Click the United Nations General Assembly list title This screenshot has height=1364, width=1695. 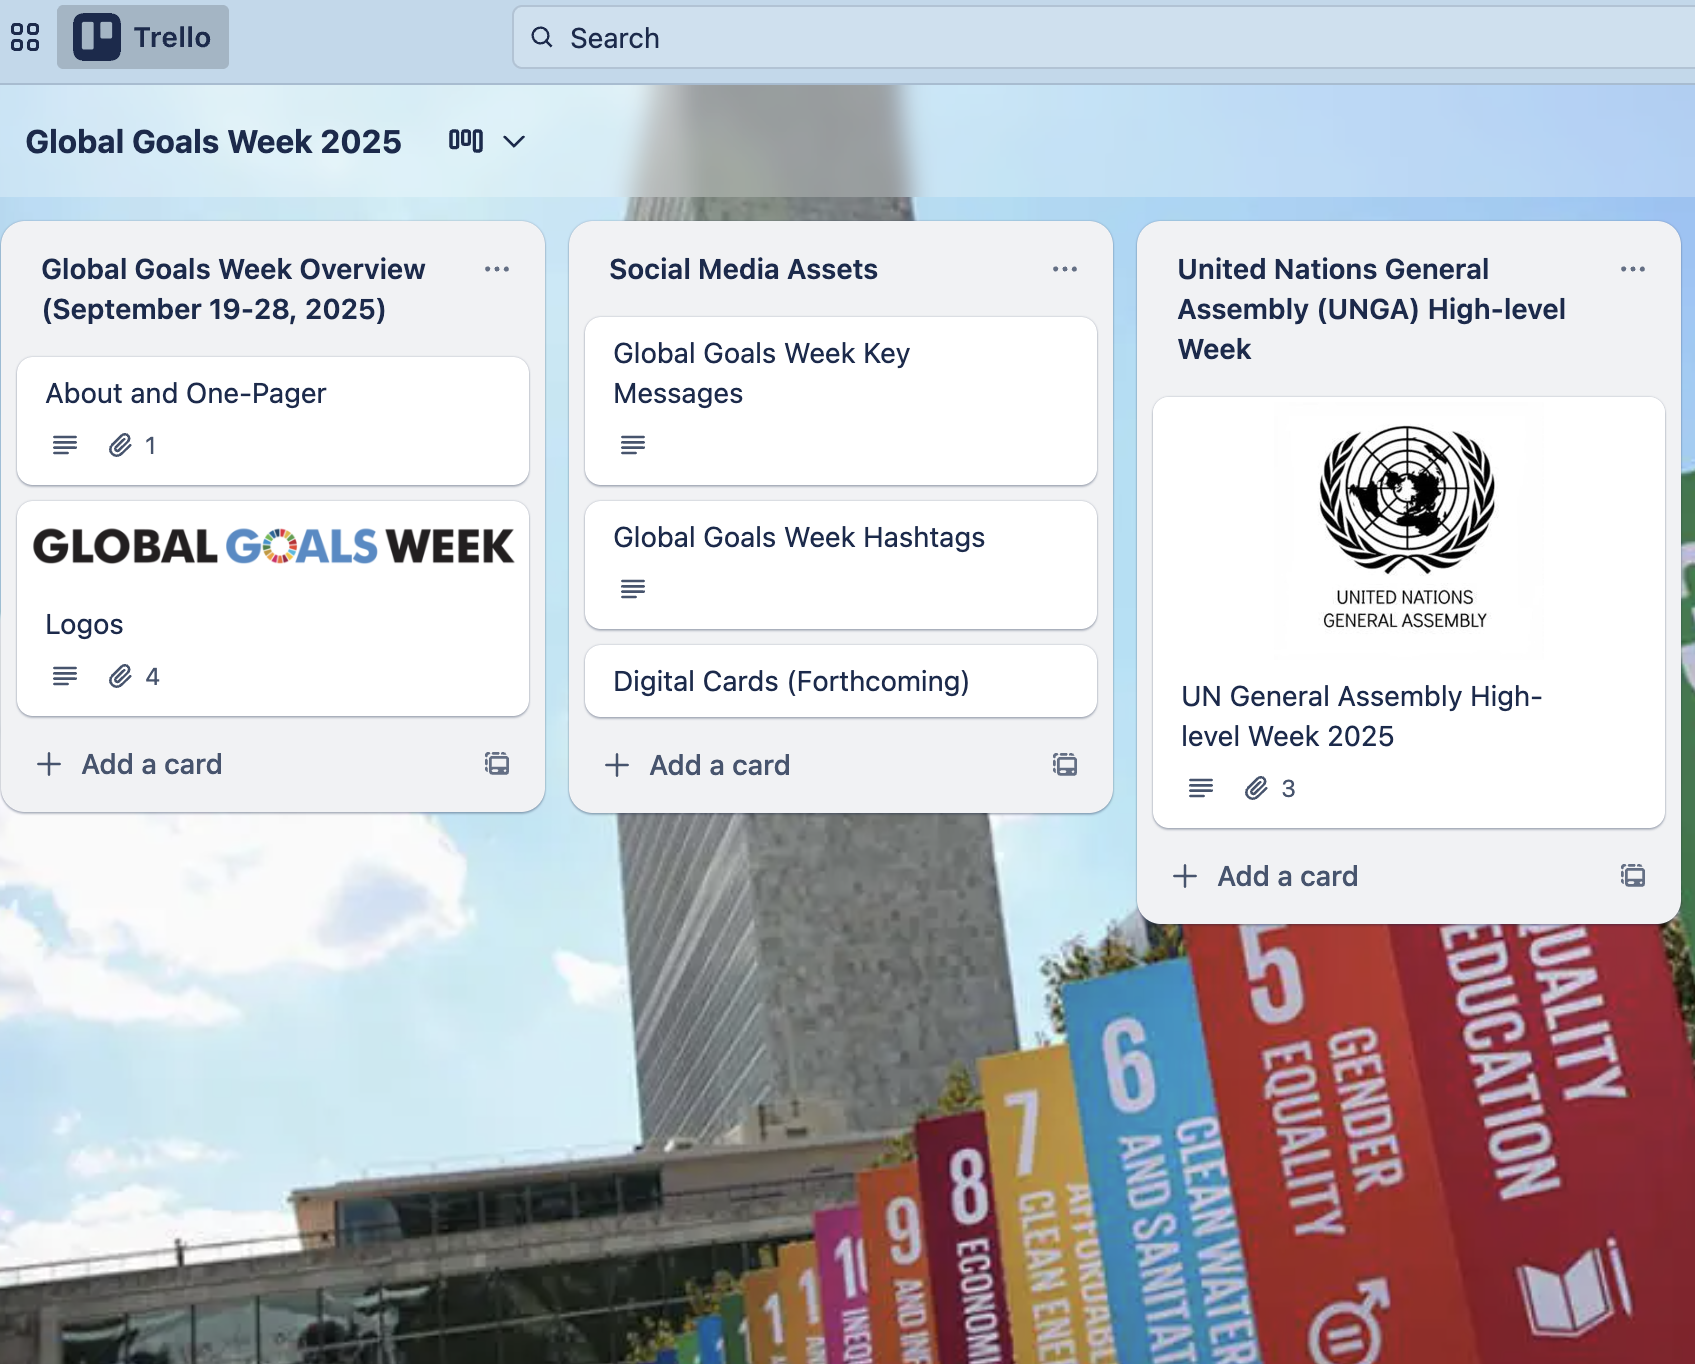click(1372, 309)
